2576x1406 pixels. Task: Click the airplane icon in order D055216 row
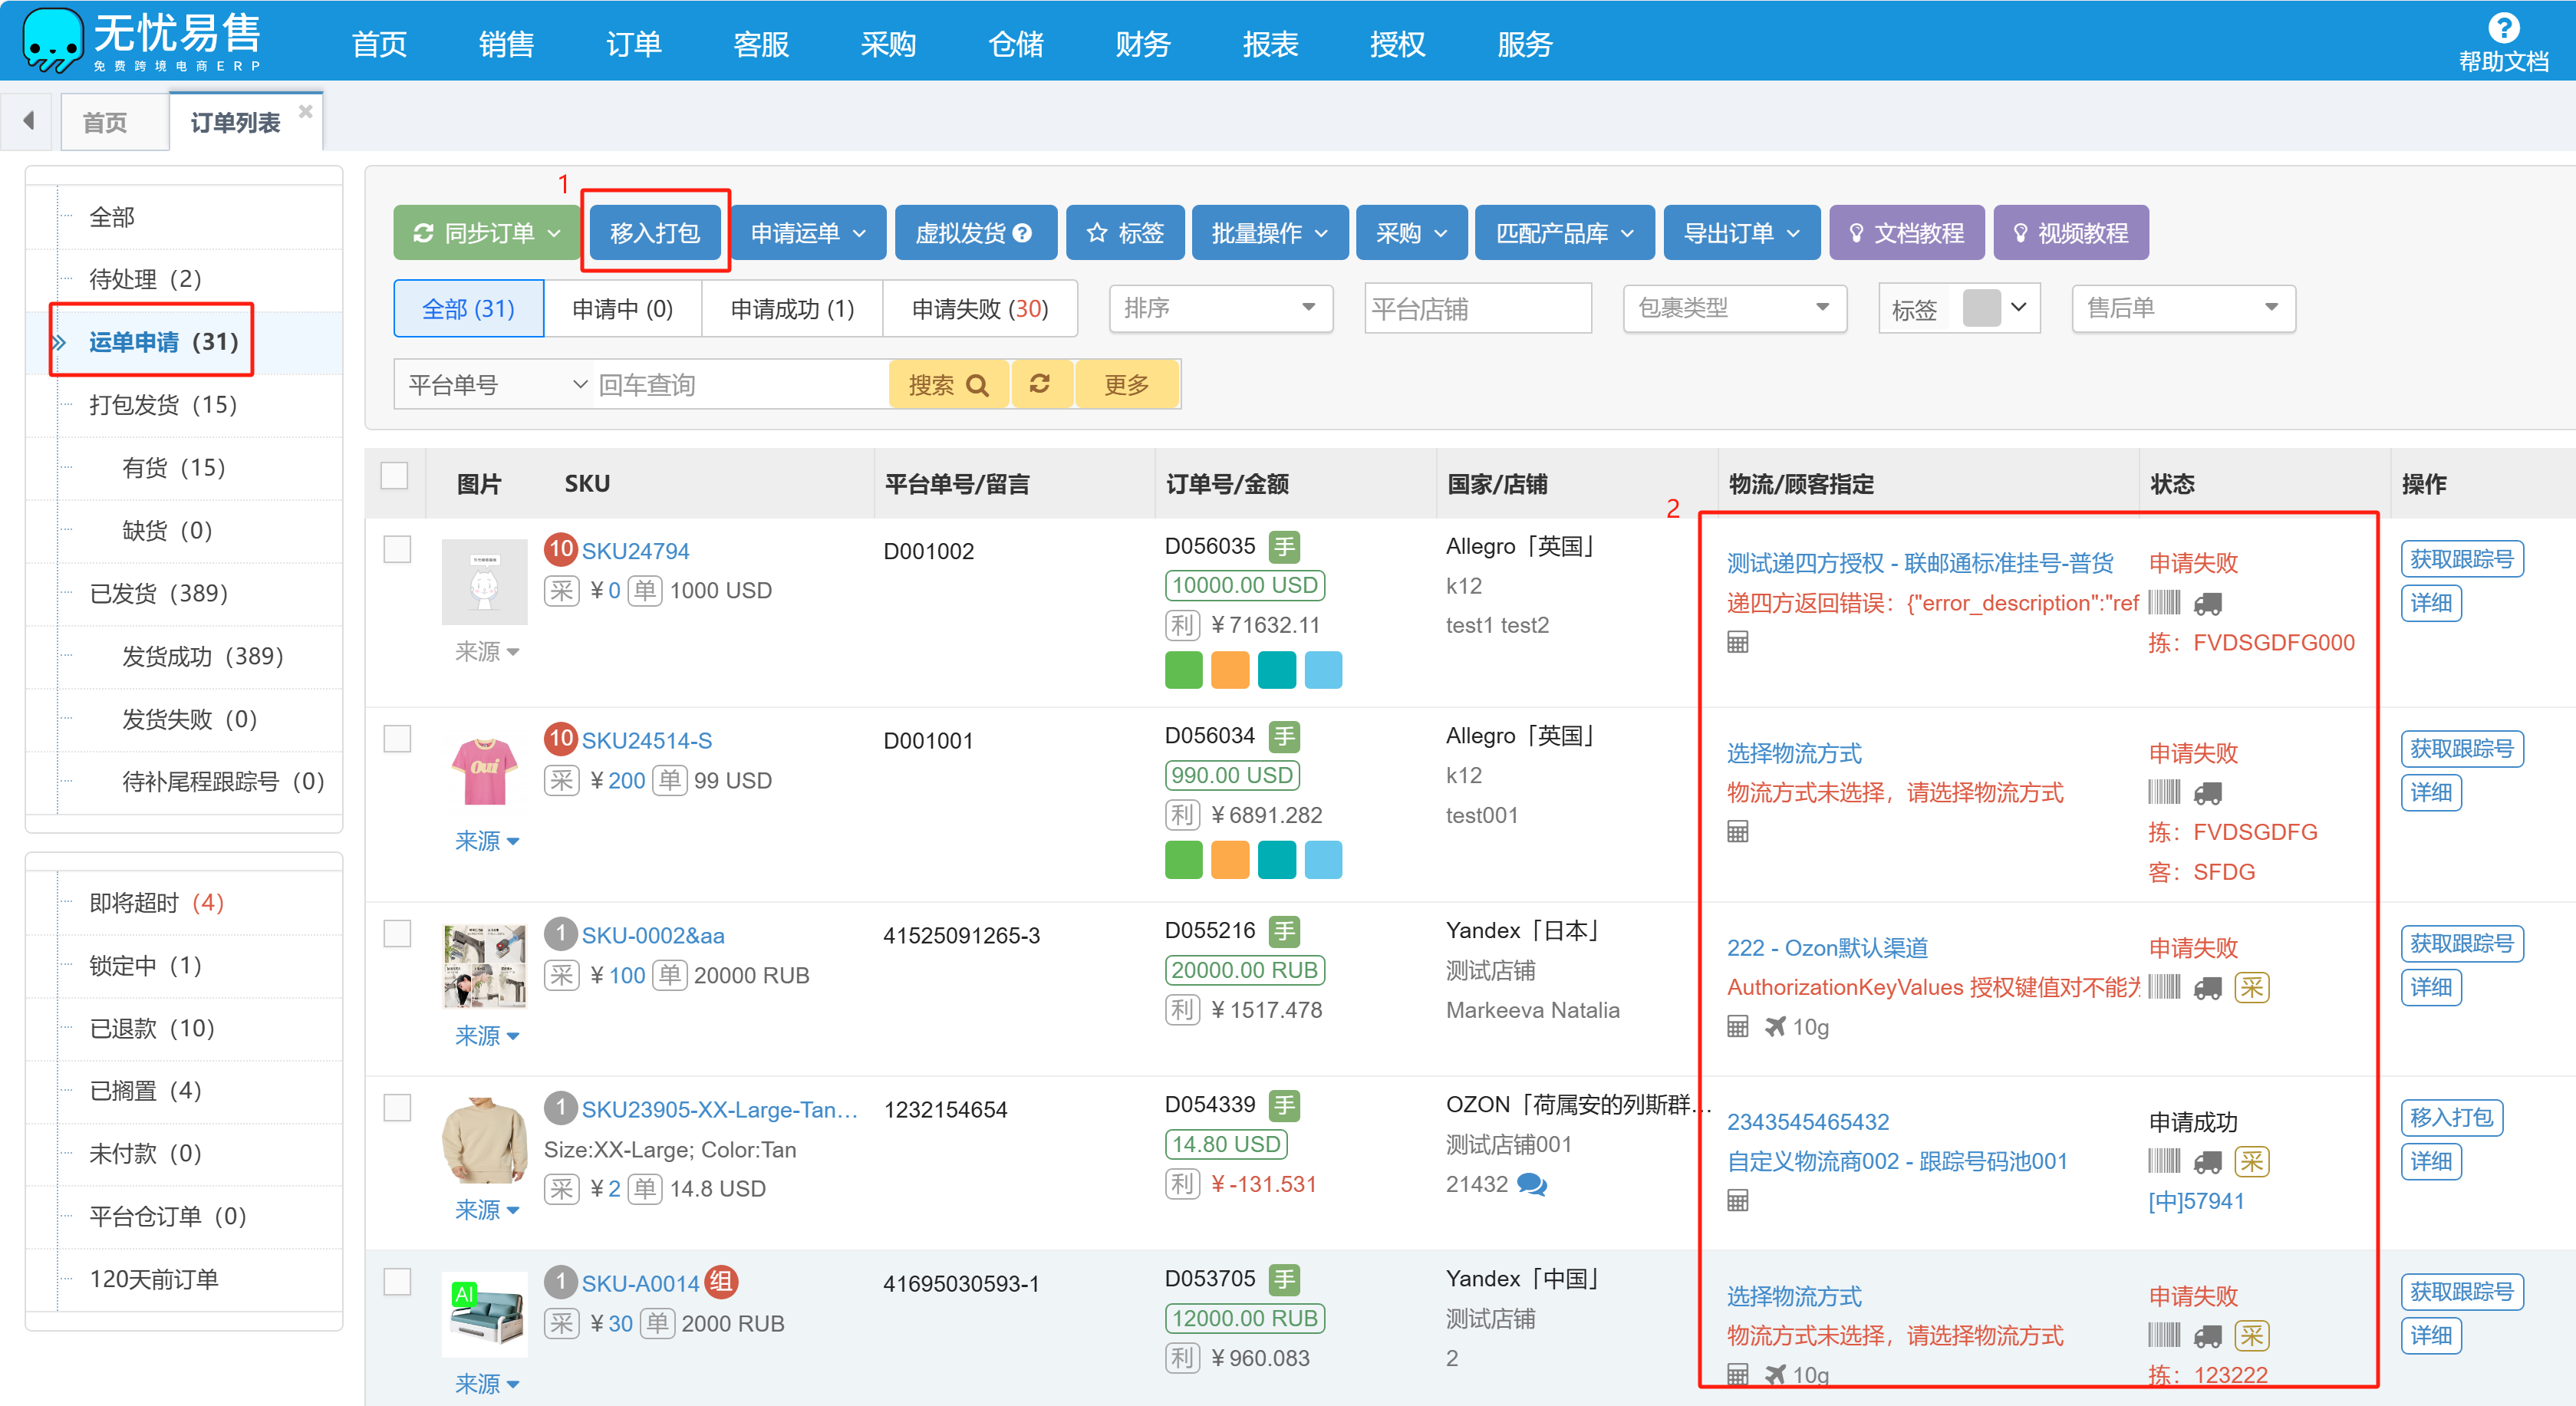point(1774,1026)
